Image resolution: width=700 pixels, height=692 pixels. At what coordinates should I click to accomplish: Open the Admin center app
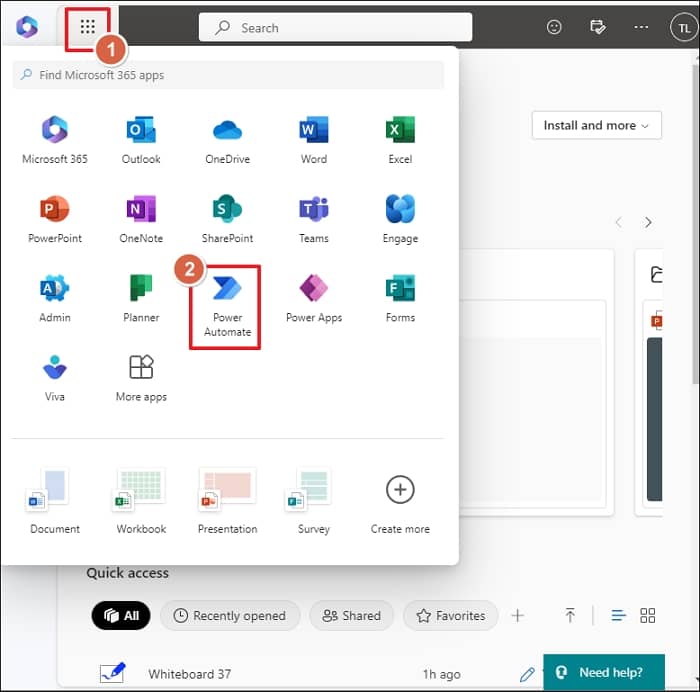(55, 299)
